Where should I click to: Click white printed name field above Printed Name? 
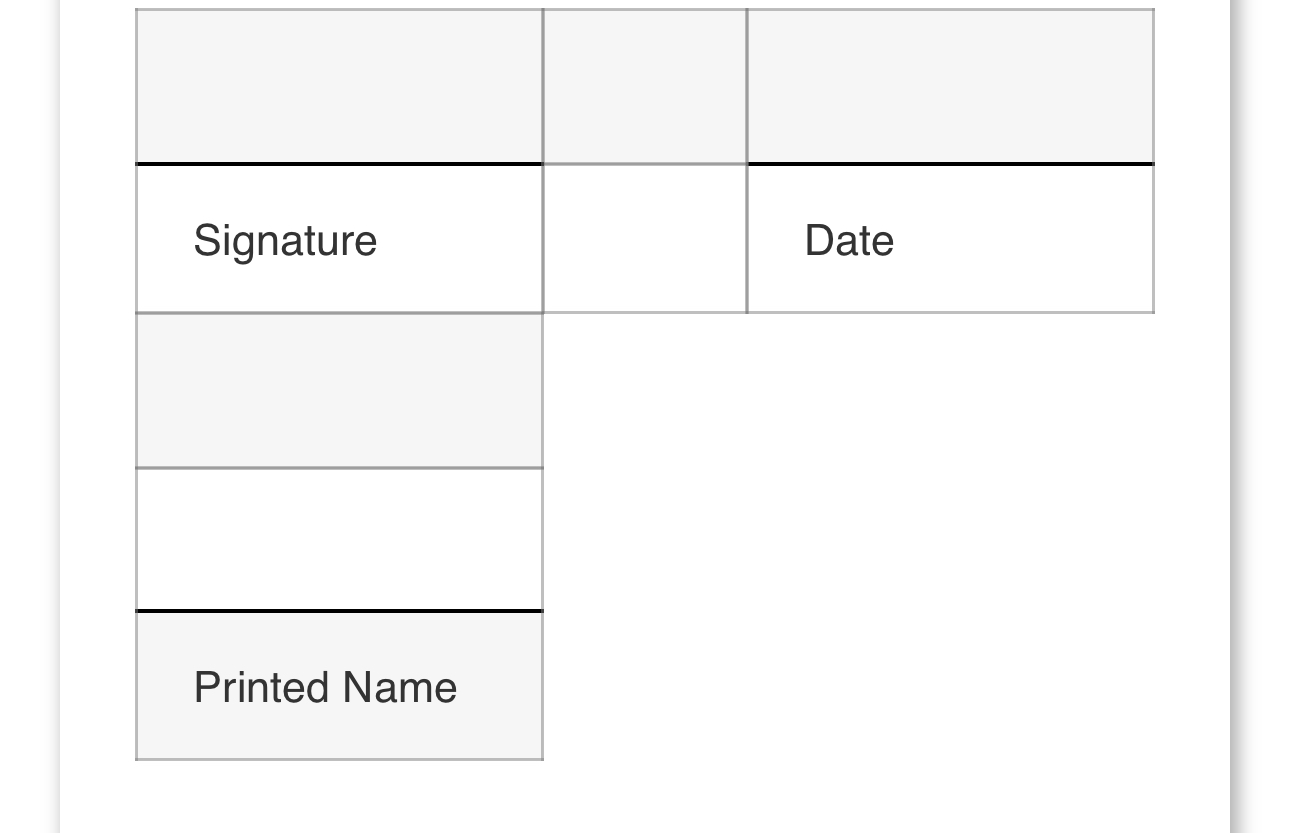[339, 539]
